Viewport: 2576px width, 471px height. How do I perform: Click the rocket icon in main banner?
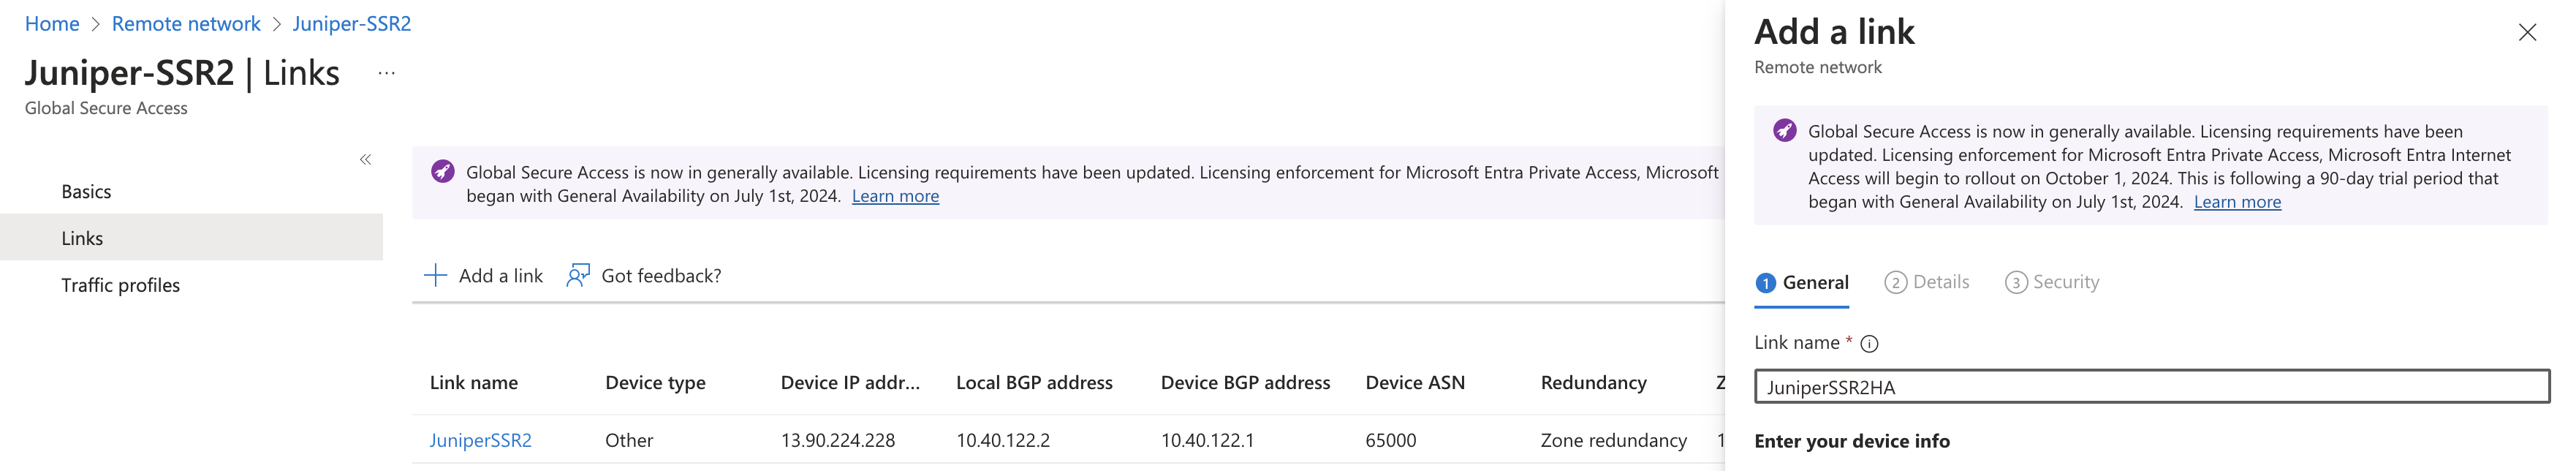(x=443, y=172)
